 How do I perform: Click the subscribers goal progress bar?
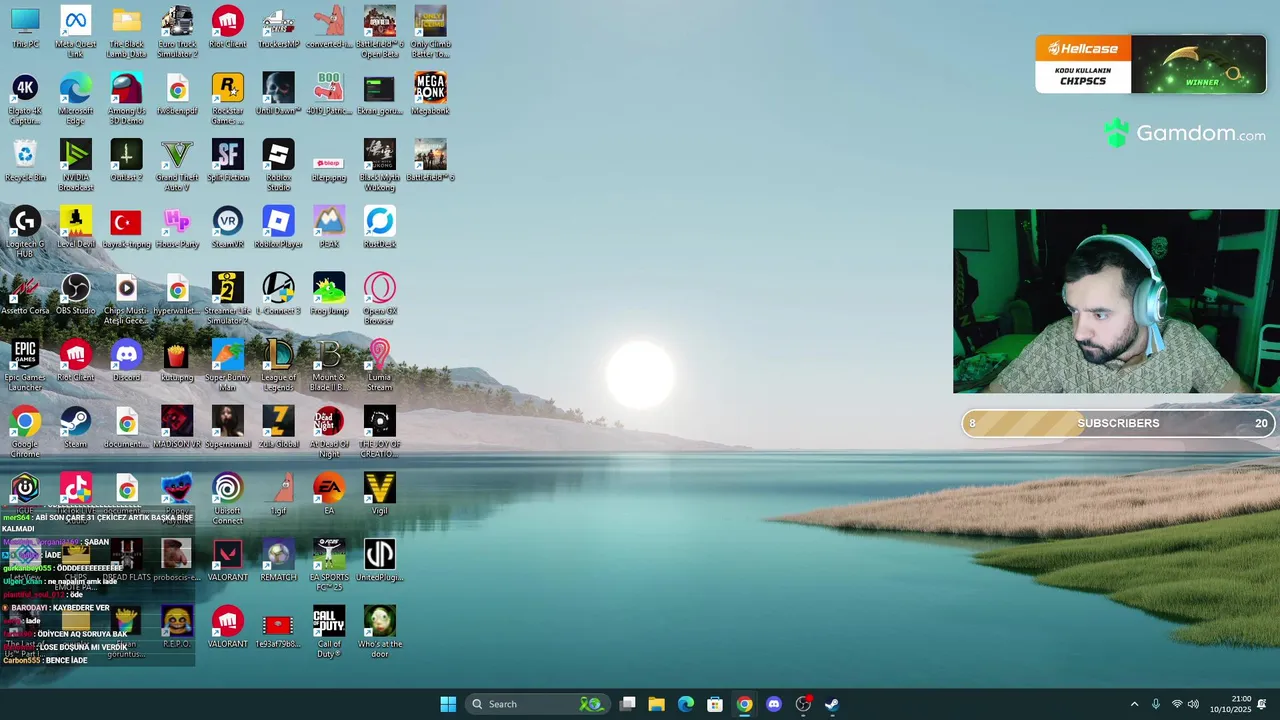pos(1118,423)
